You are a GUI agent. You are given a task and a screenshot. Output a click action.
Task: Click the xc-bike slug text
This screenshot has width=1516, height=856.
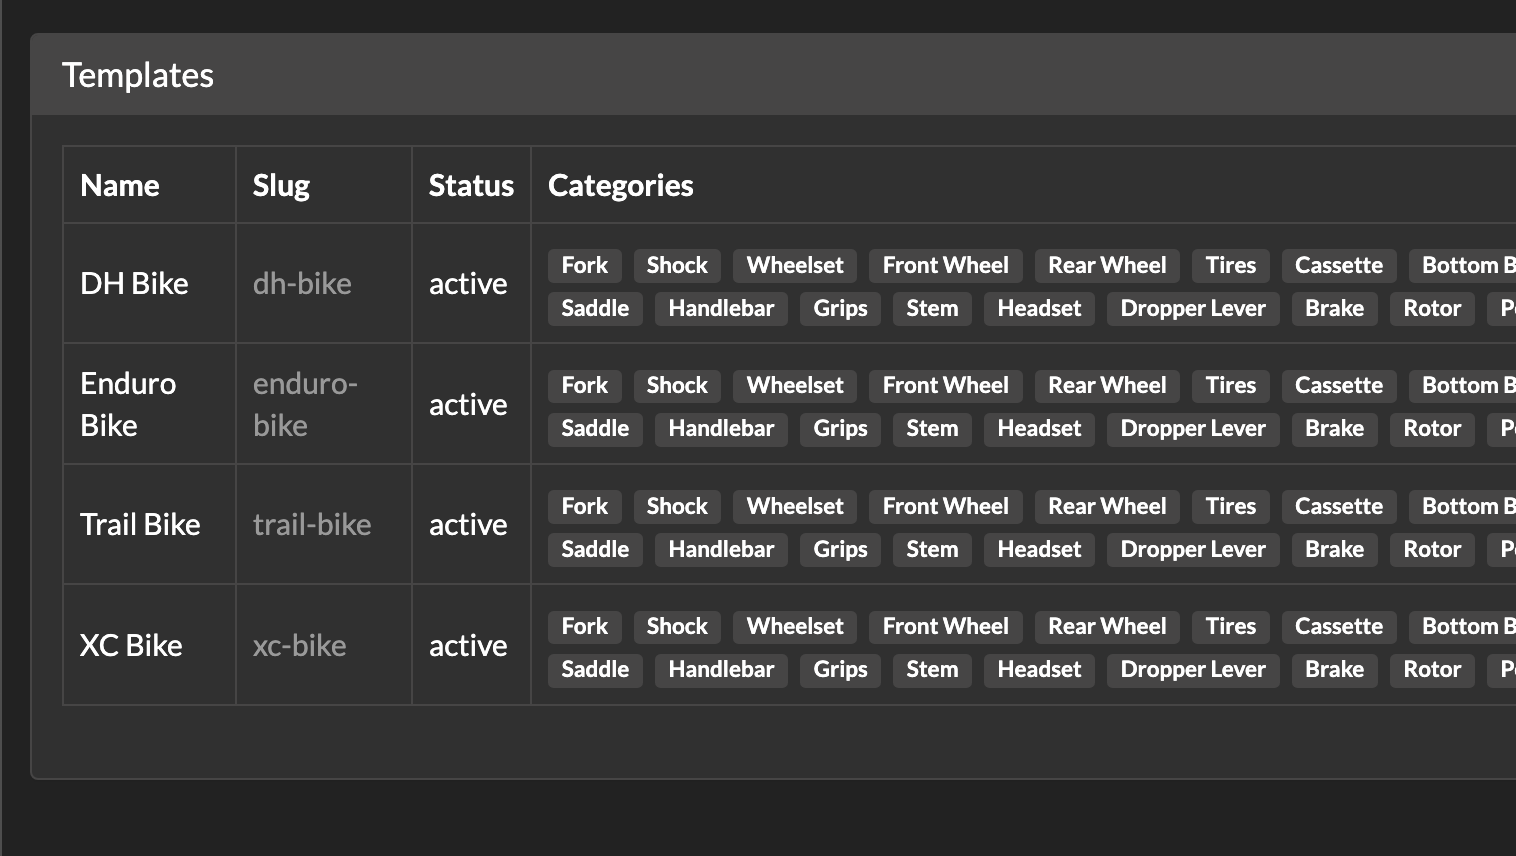[299, 646]
